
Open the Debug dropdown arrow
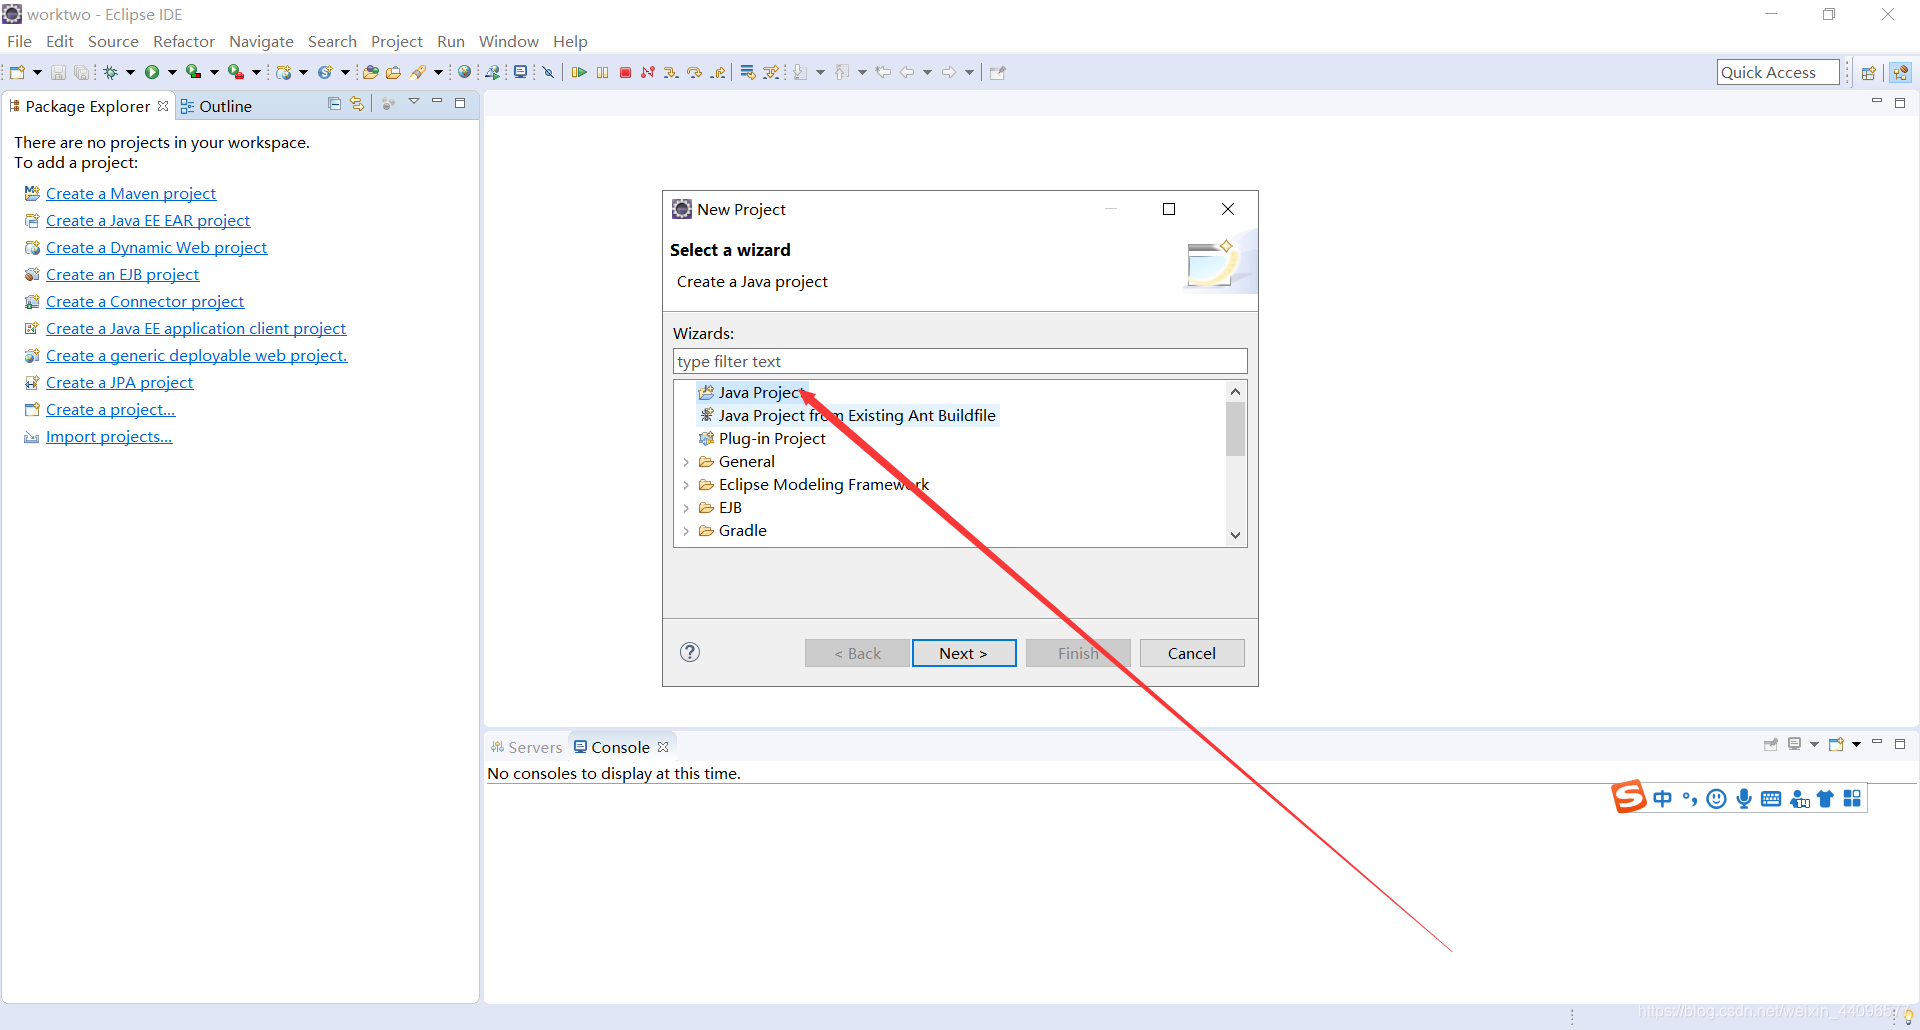130,72
